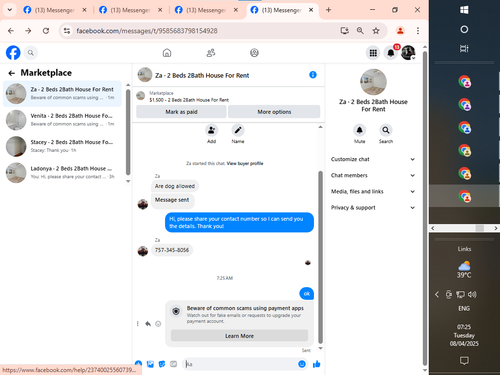Viewport: 500px width, 375px height.
Task: Bookmark this page with the star icon
Action: [x=376, y=31]
